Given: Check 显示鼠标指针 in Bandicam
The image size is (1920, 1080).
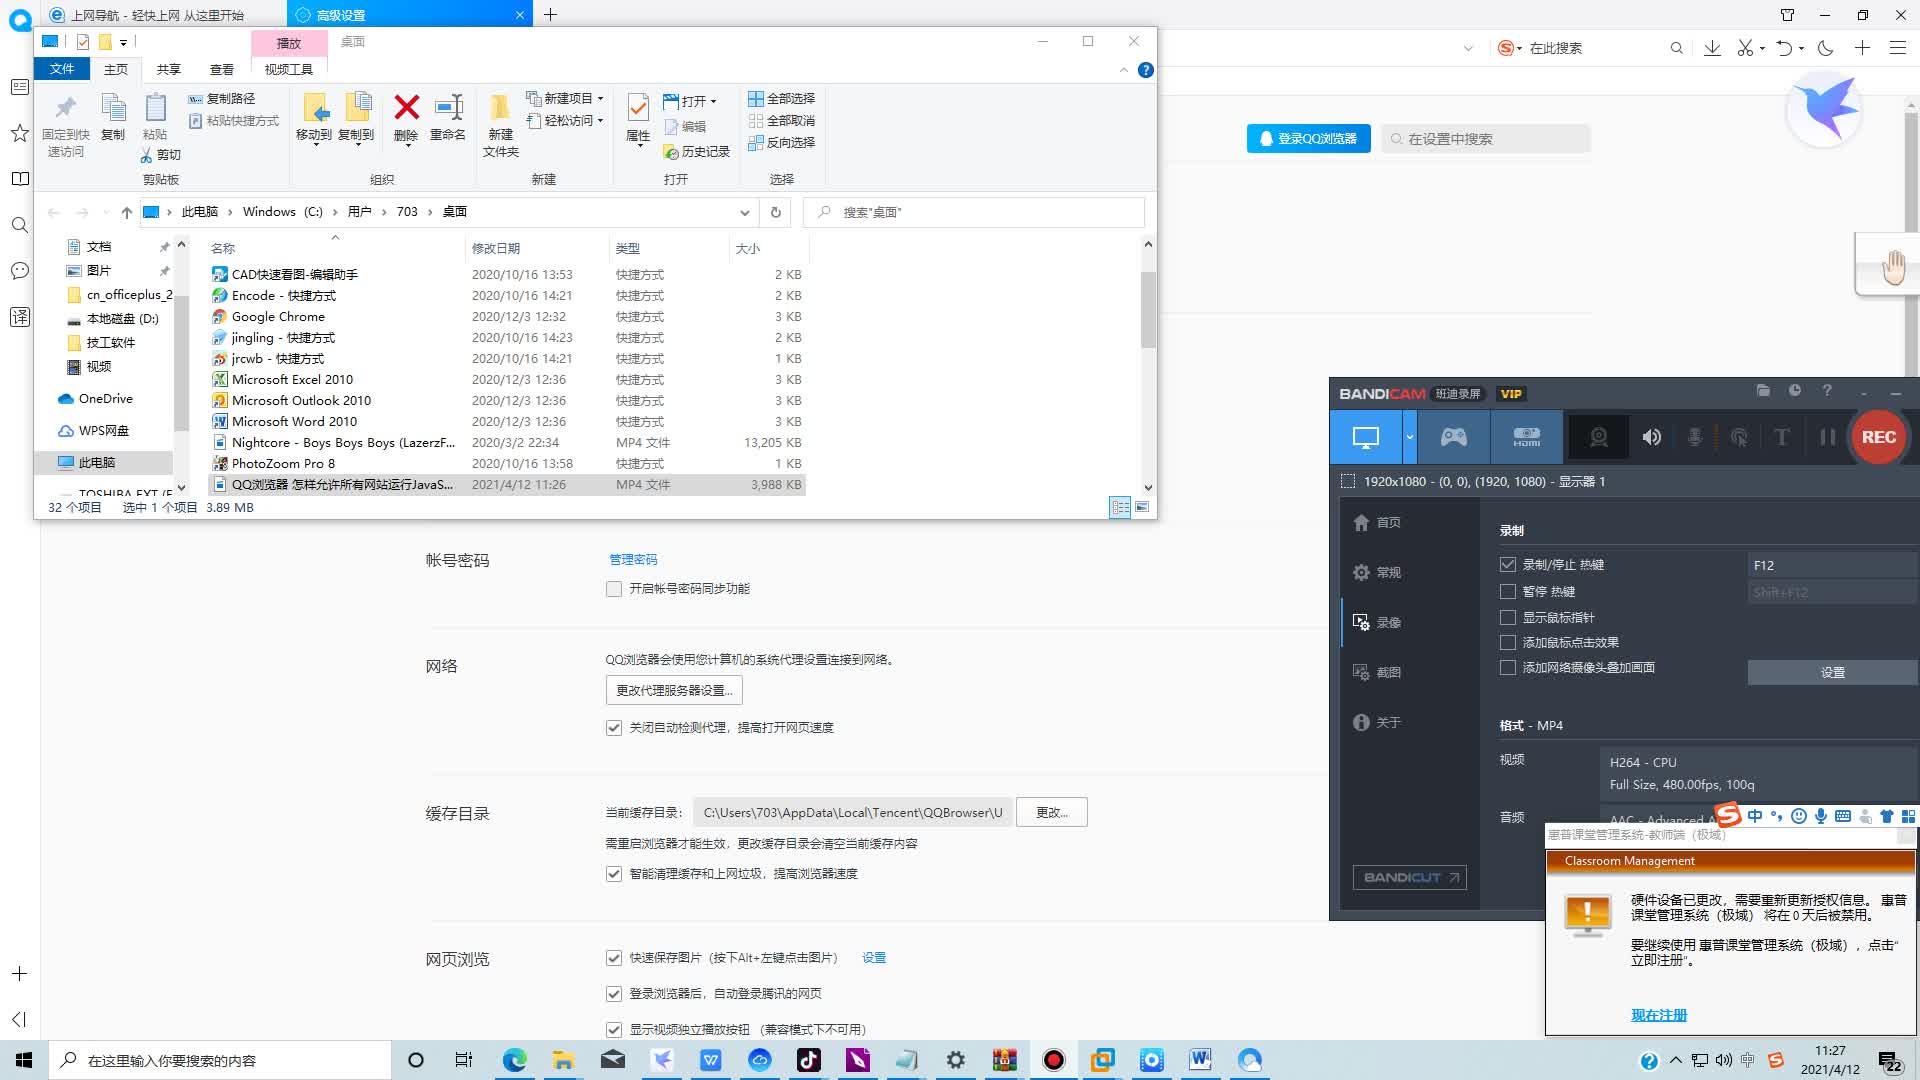Looking at the screenshot, I should point(1508,617).
